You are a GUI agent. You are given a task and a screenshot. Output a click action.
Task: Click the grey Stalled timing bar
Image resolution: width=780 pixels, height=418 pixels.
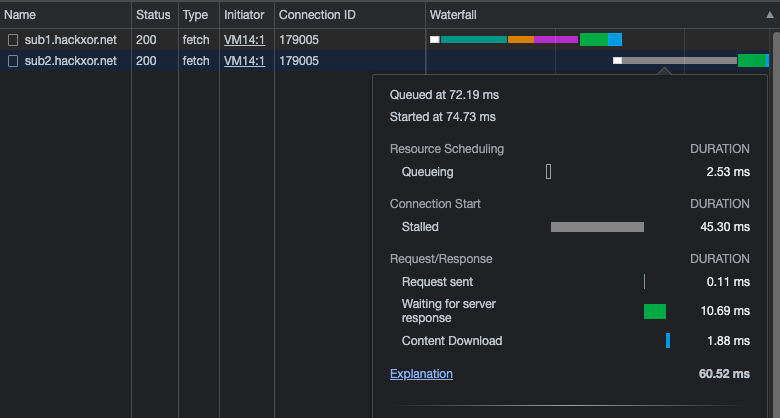(597, 227)
